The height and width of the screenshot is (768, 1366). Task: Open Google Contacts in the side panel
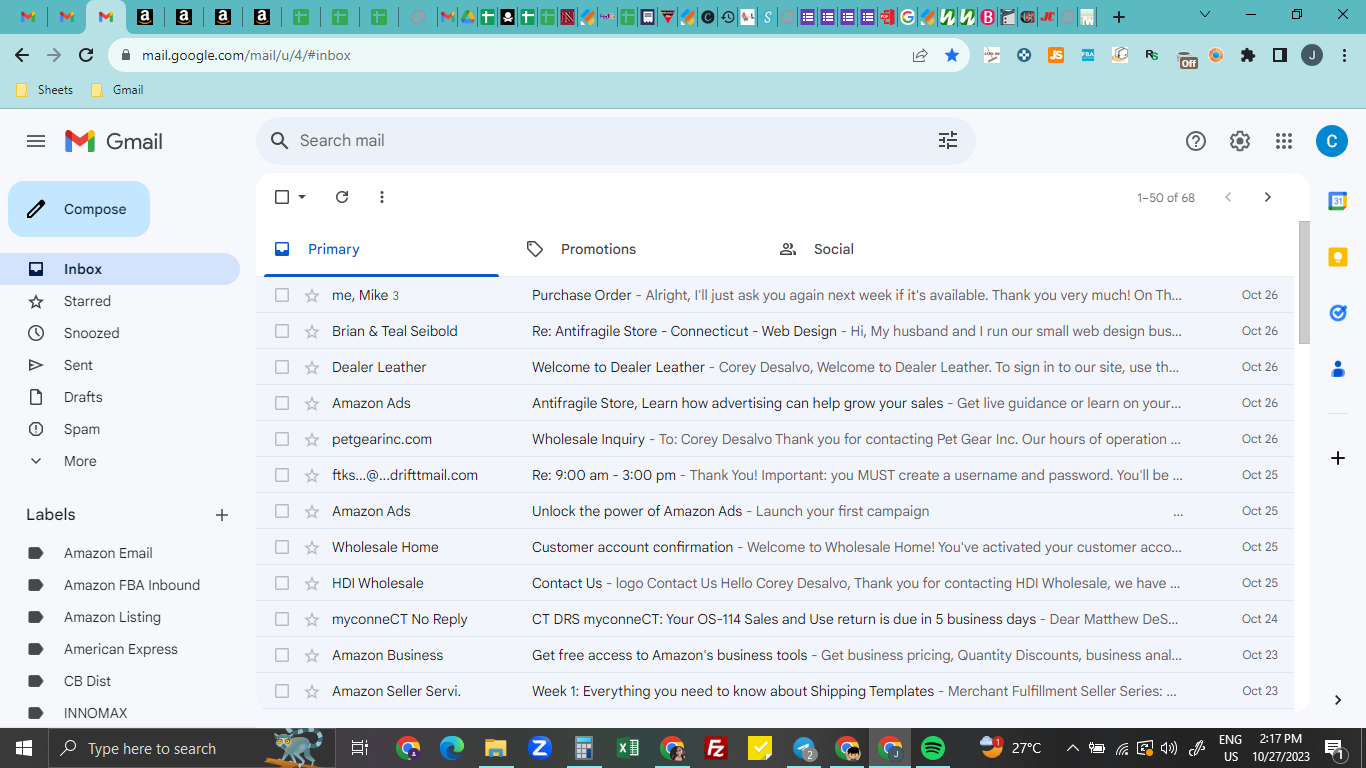[x=1338, y=369]
